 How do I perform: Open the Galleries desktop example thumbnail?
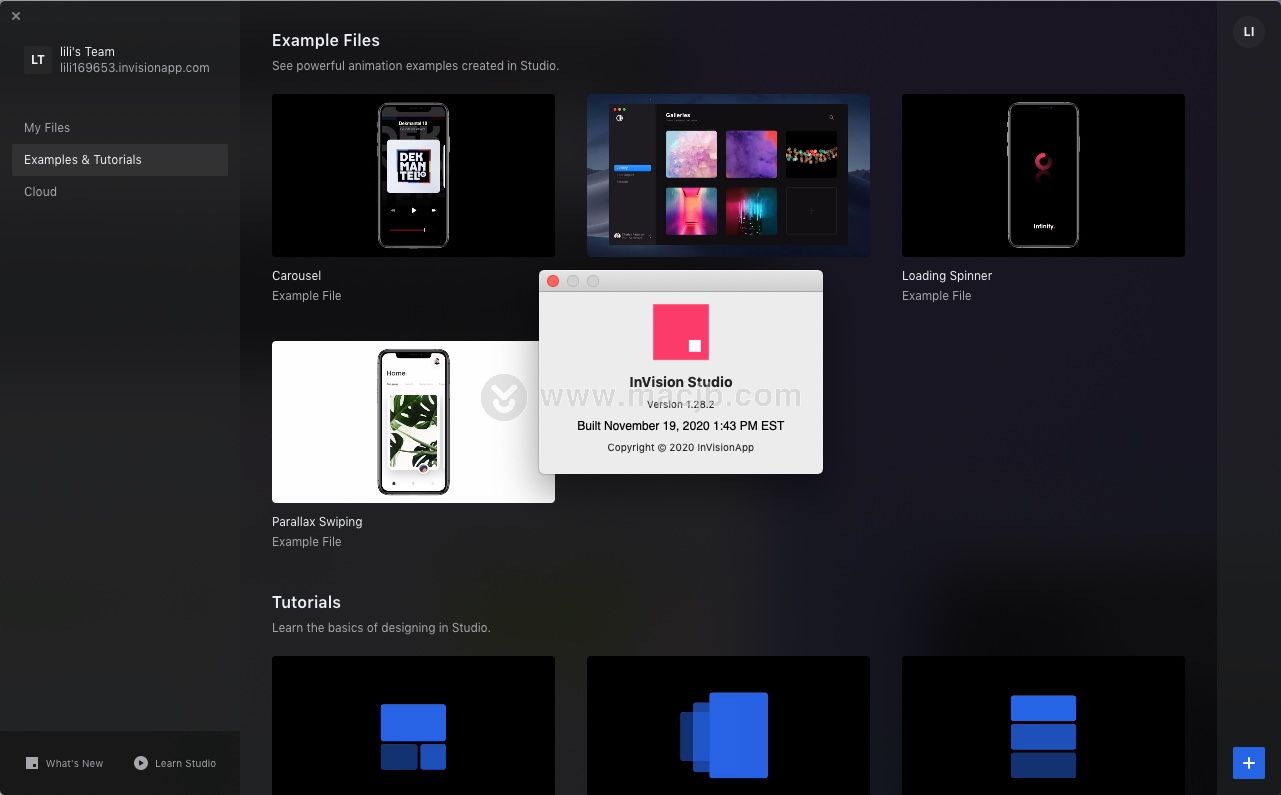click(728, 175)
